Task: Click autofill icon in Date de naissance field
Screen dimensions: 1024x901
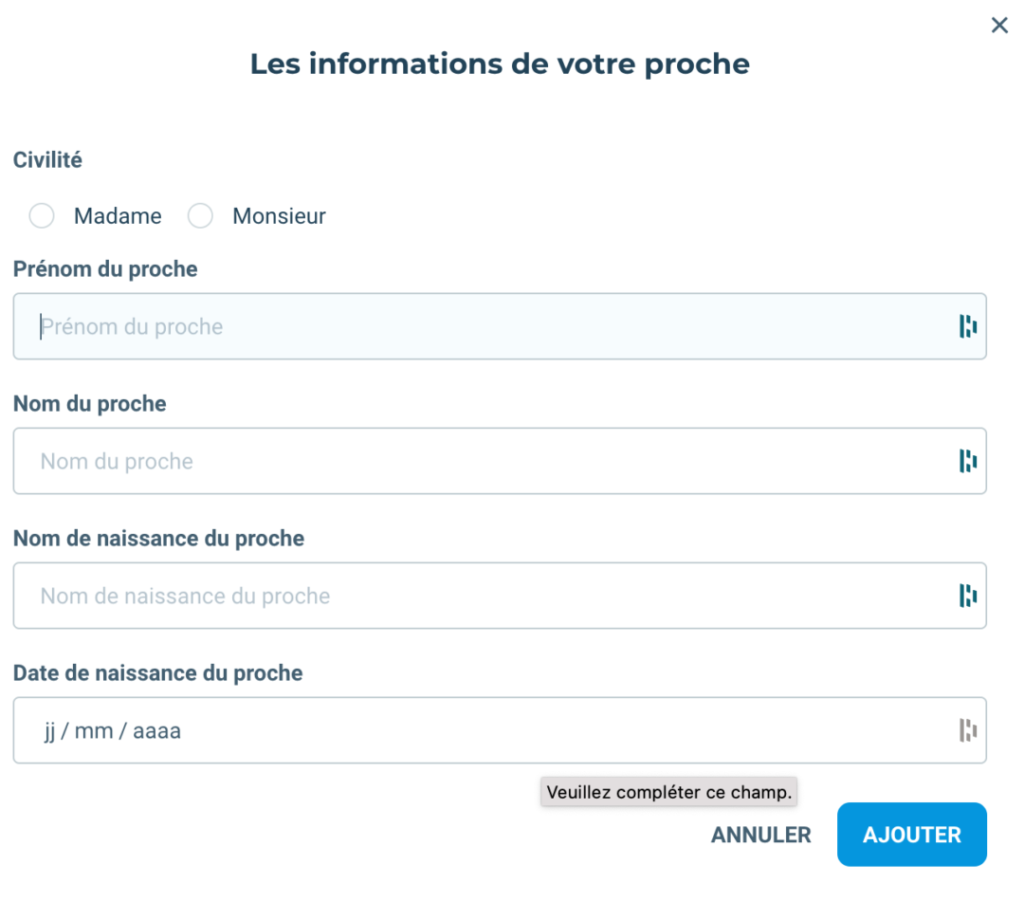Action: (967, 731)
